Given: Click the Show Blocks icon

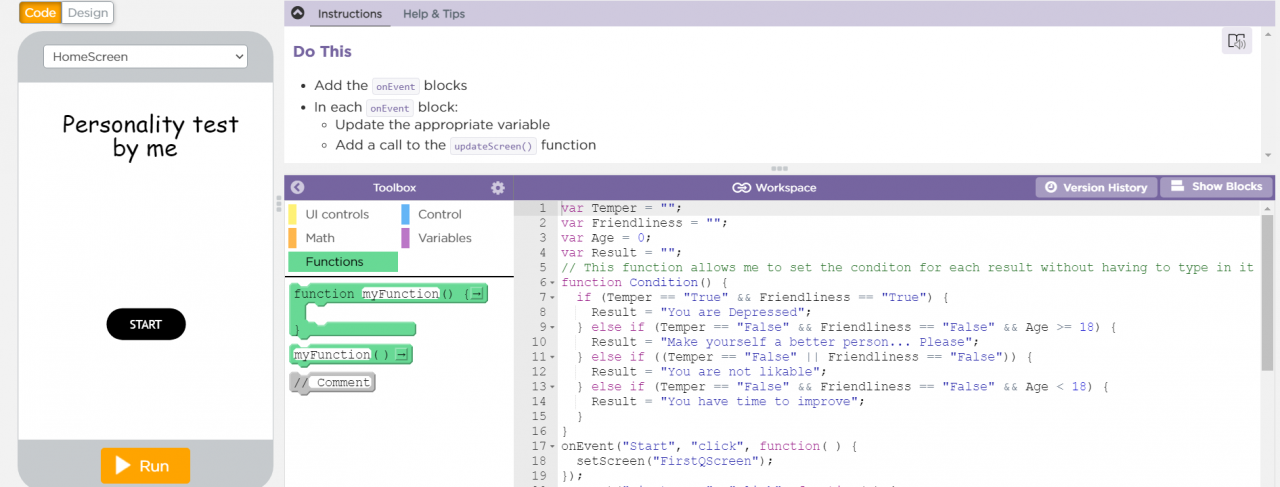Looking at the screenshot, I should coord(1178,186).
